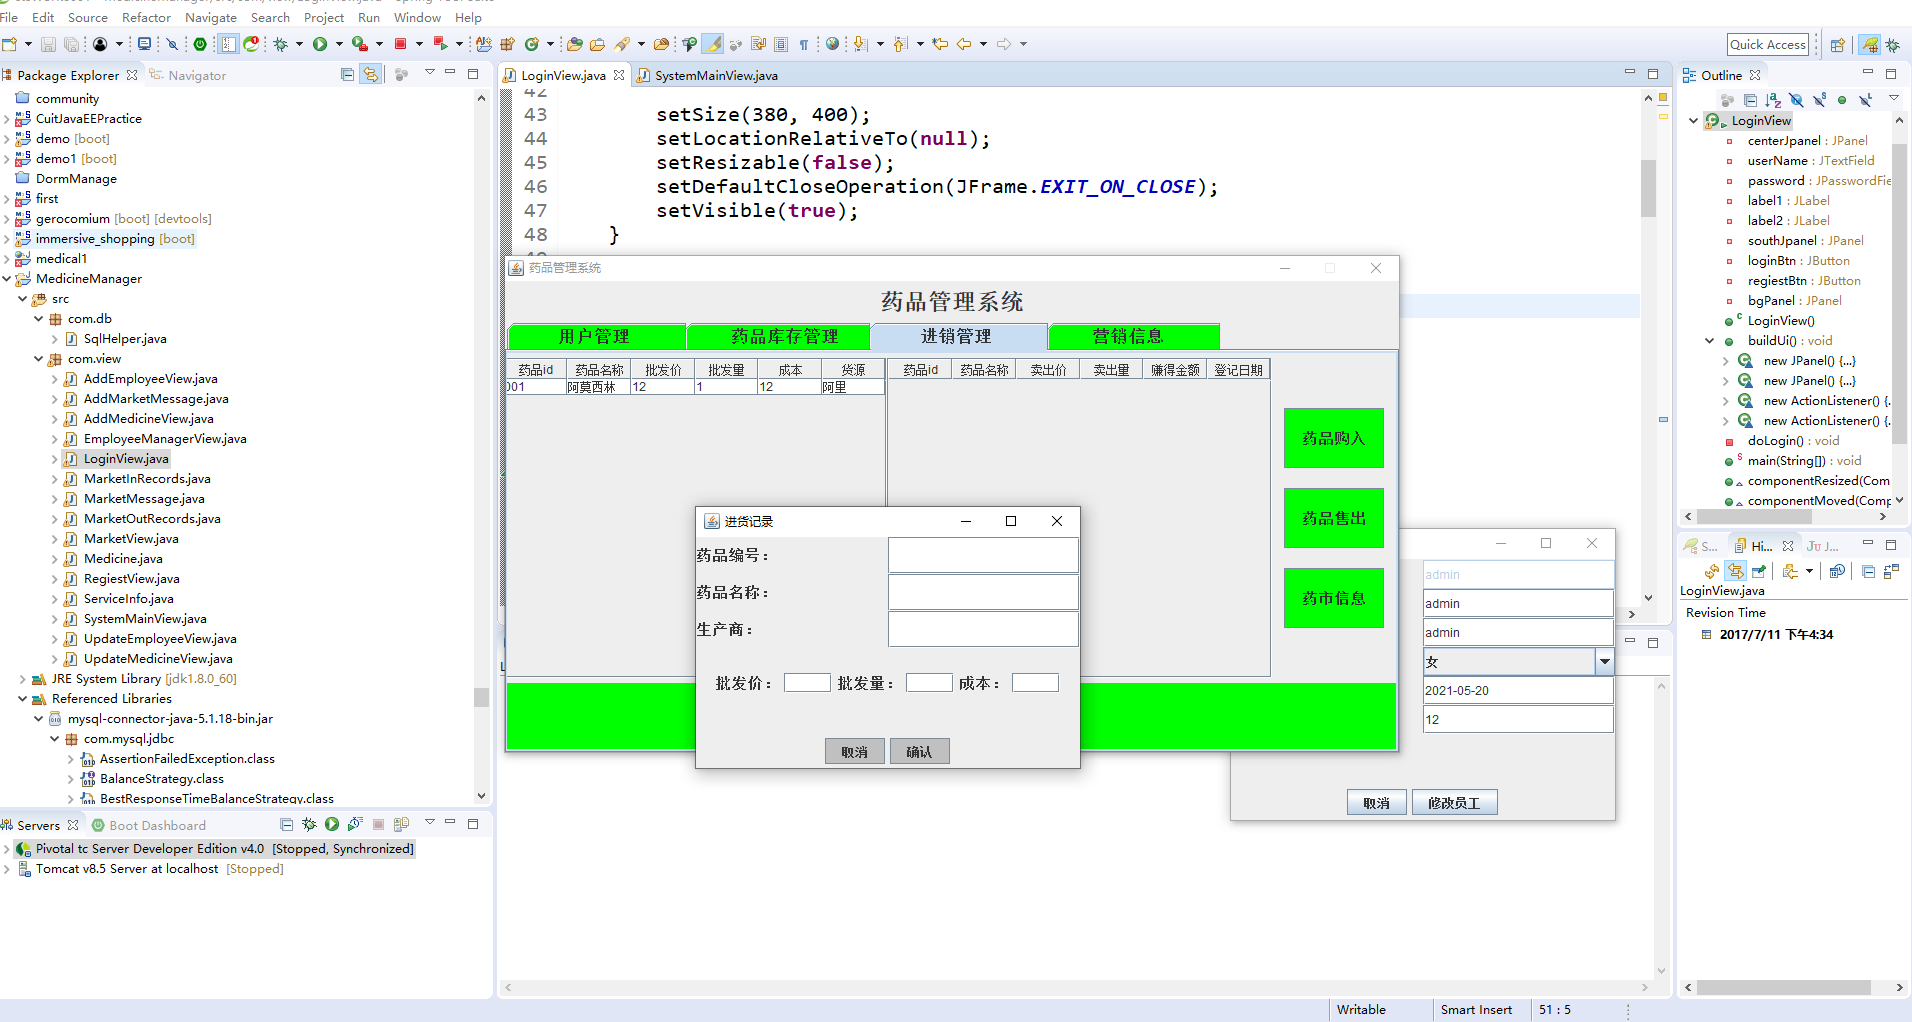
Task: Click the 确认 button in the 进货记录 dialog
Action: (919, 751)
